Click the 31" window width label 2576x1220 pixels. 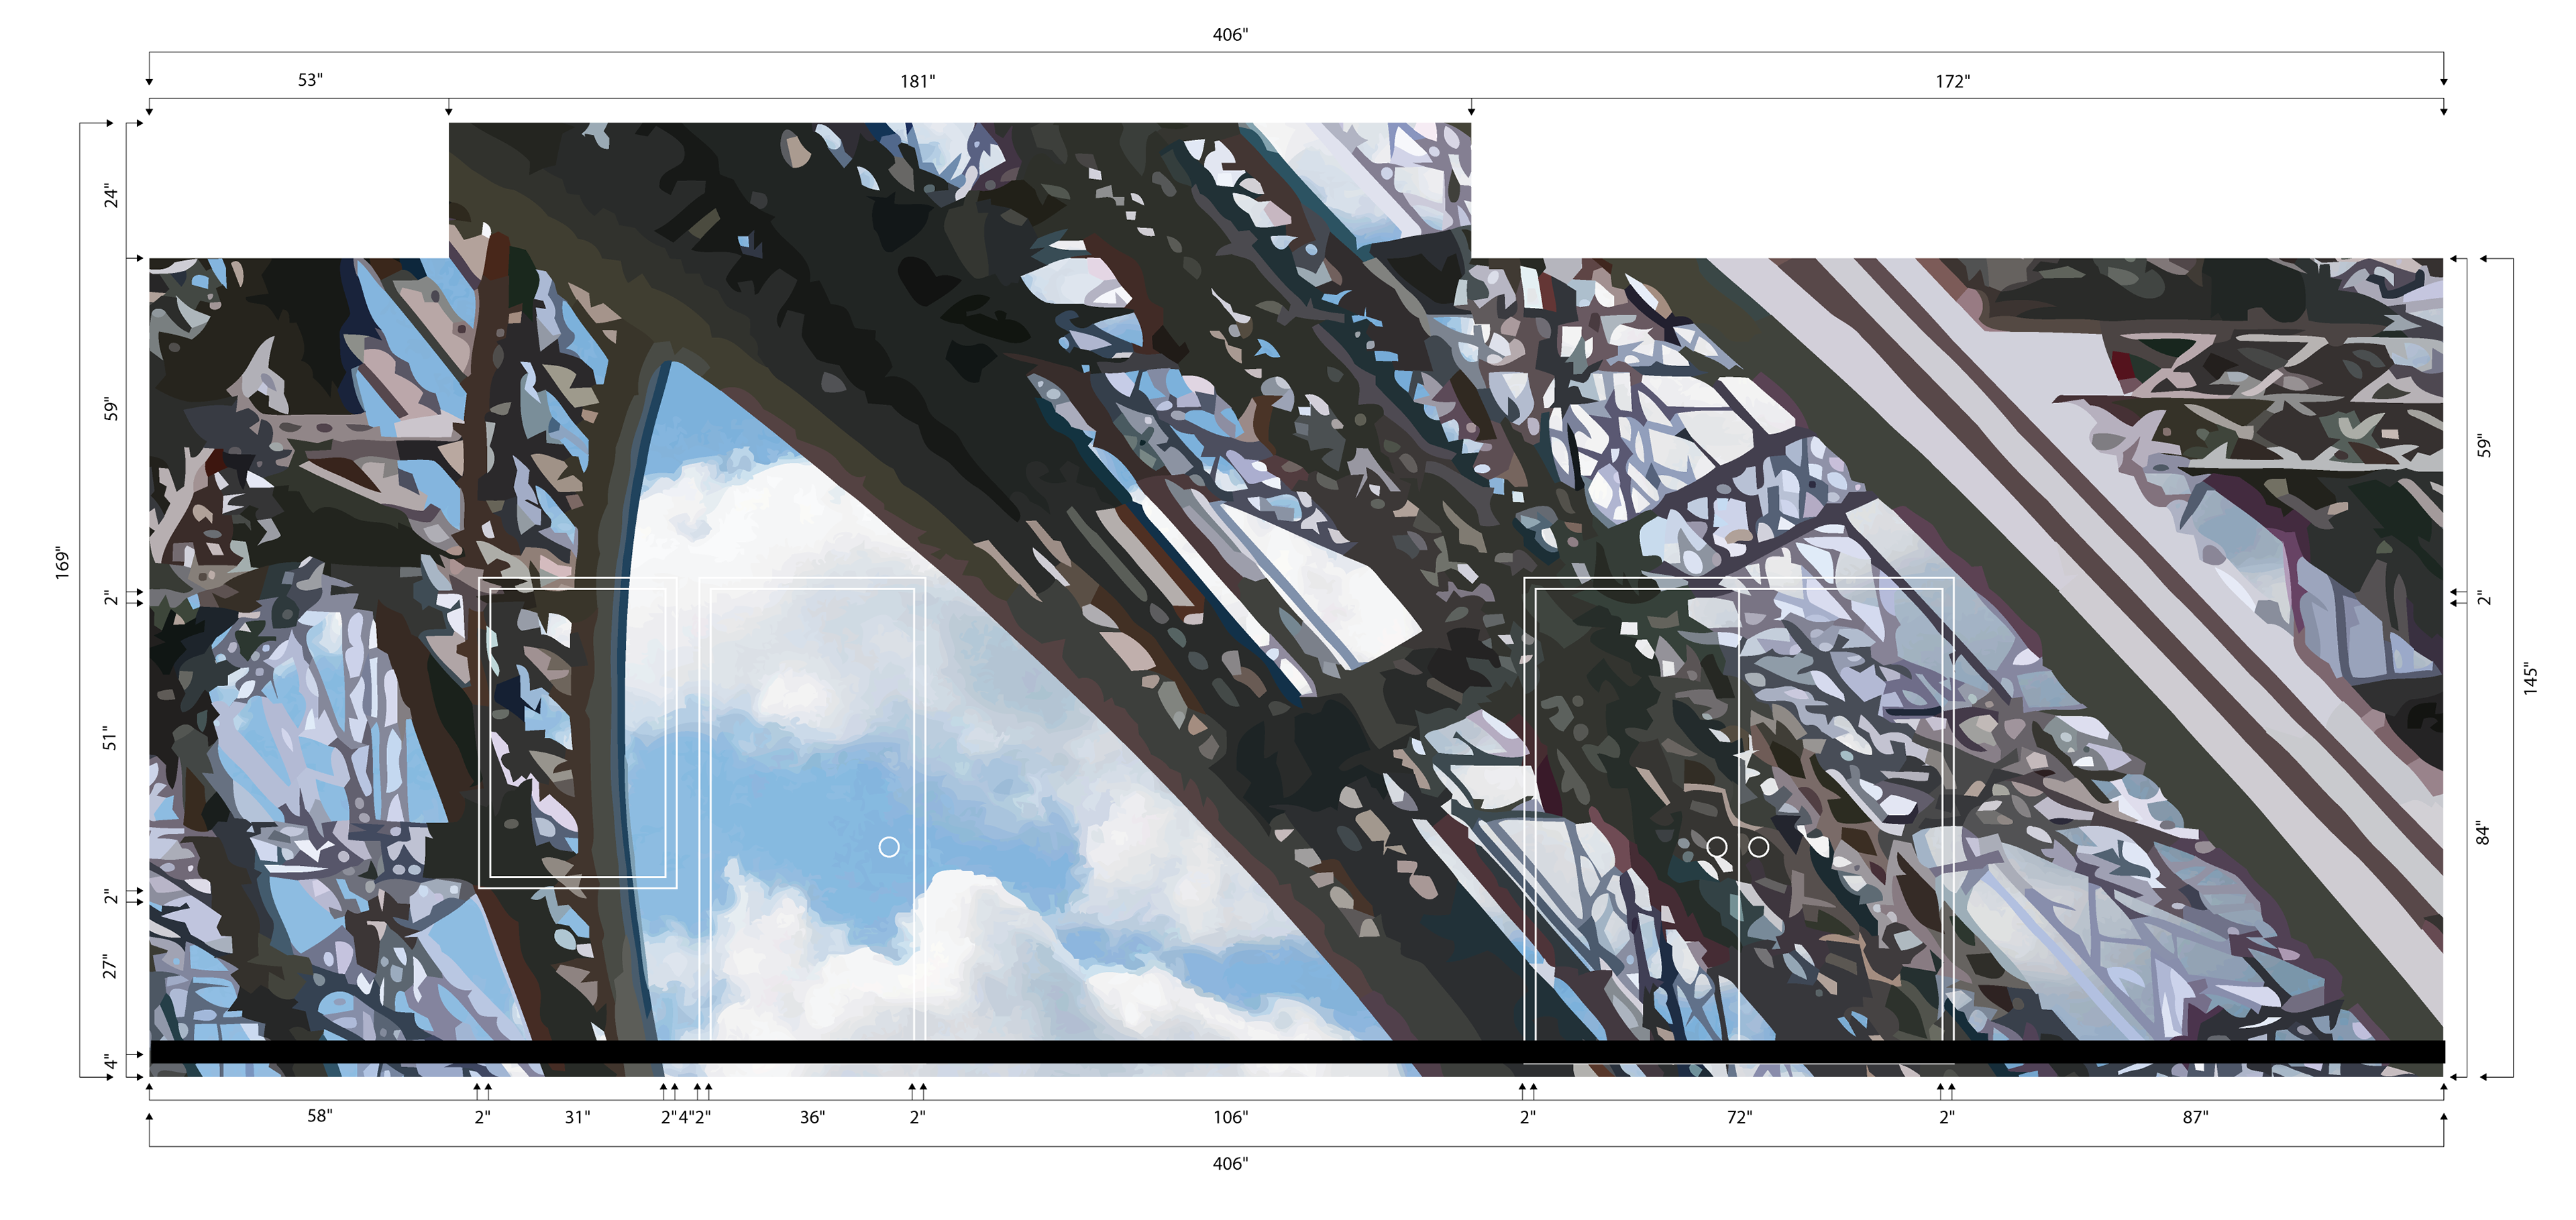[577, 1117]
